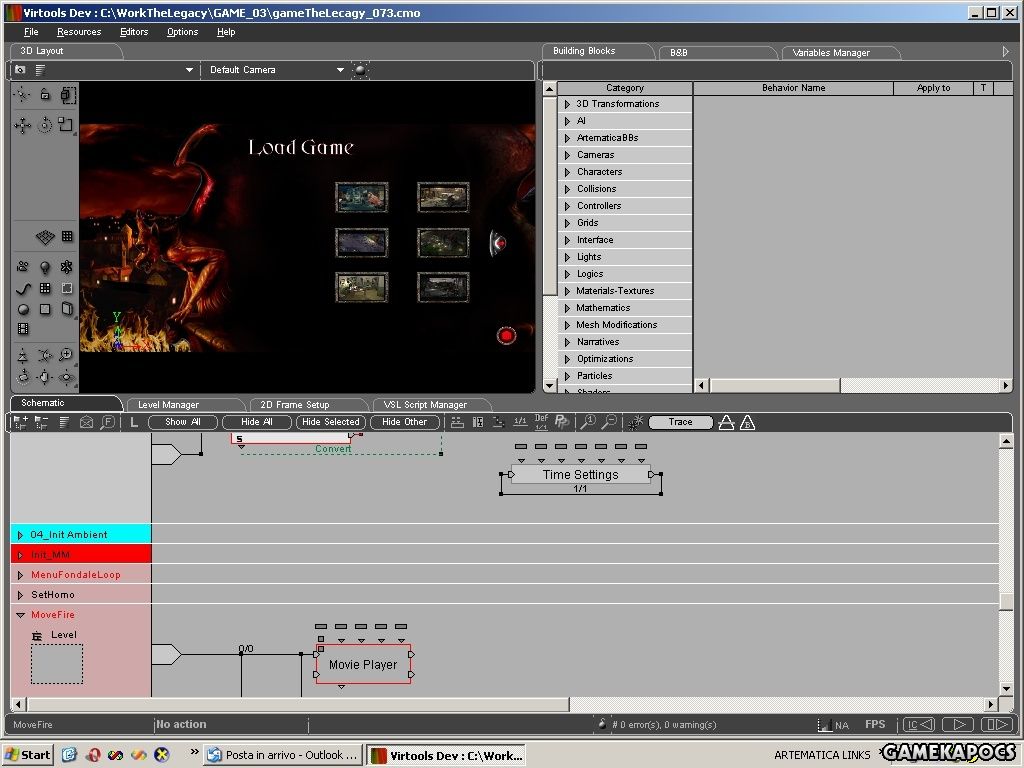Open the Variables Manager tab
Screen dimensions: 1024x768
pyautogui.click(x=831, y=53)
